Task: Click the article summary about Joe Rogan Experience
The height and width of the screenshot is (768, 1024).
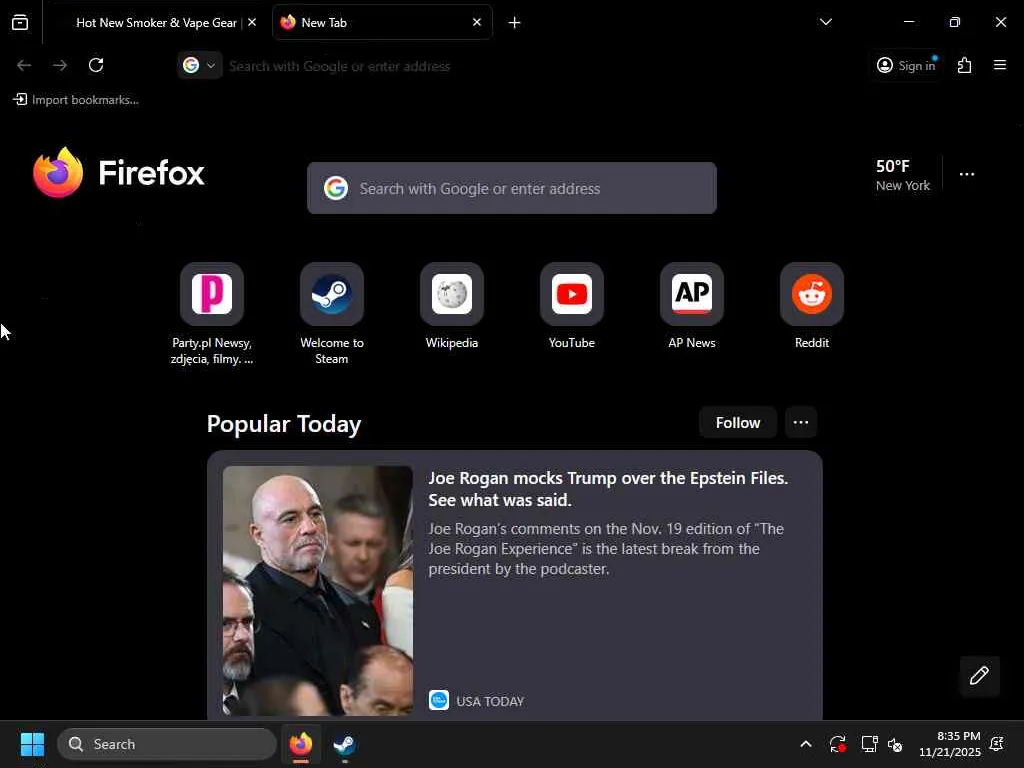Action: tap(606, 549)
